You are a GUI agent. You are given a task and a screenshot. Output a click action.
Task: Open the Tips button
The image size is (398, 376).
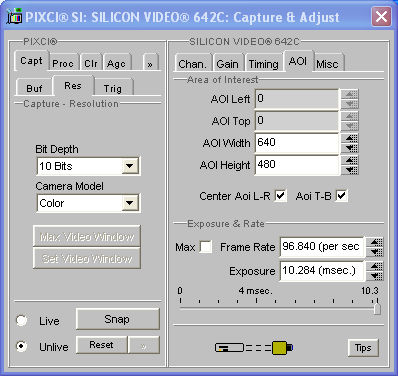[363, 348]
